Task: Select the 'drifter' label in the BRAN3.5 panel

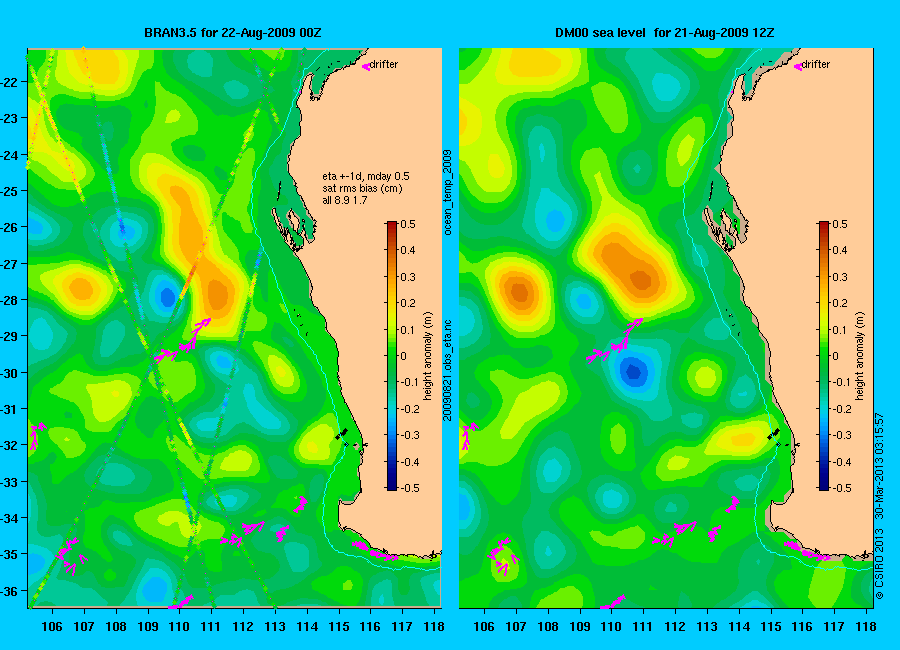Action: pos(384,64)
